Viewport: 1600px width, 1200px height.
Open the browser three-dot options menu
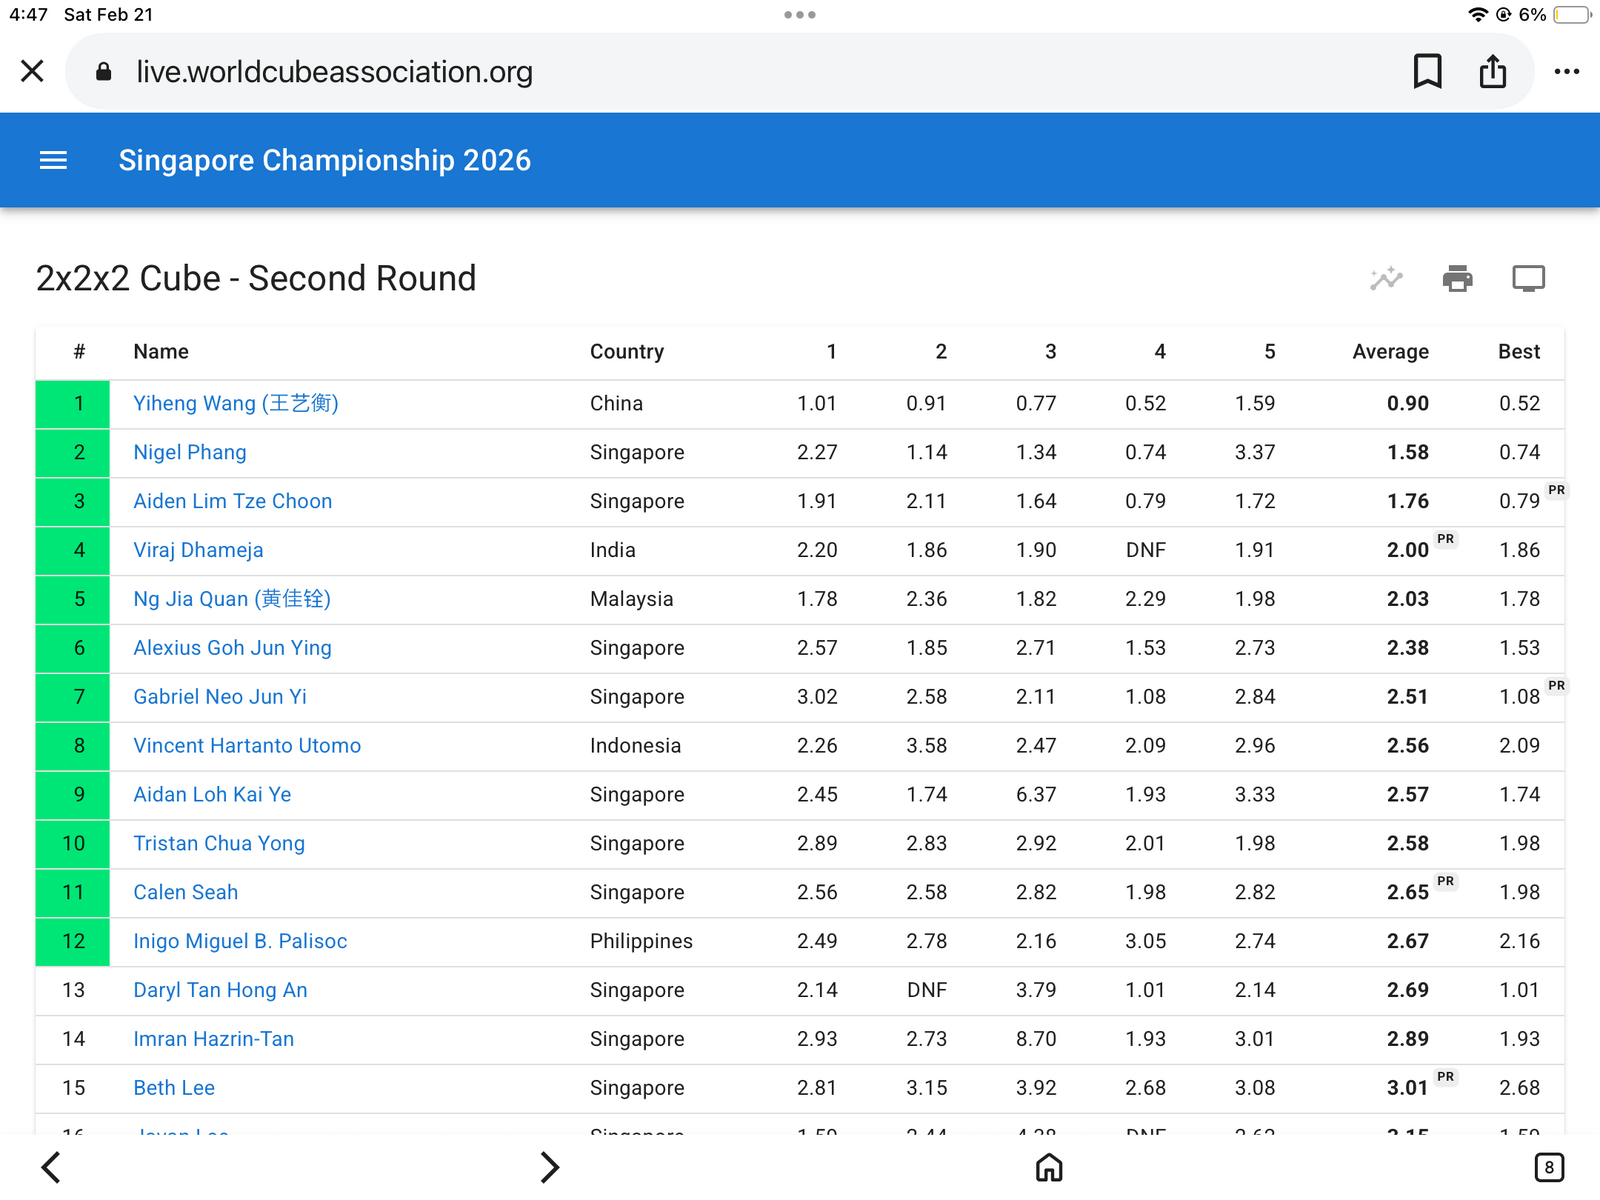1567,71
